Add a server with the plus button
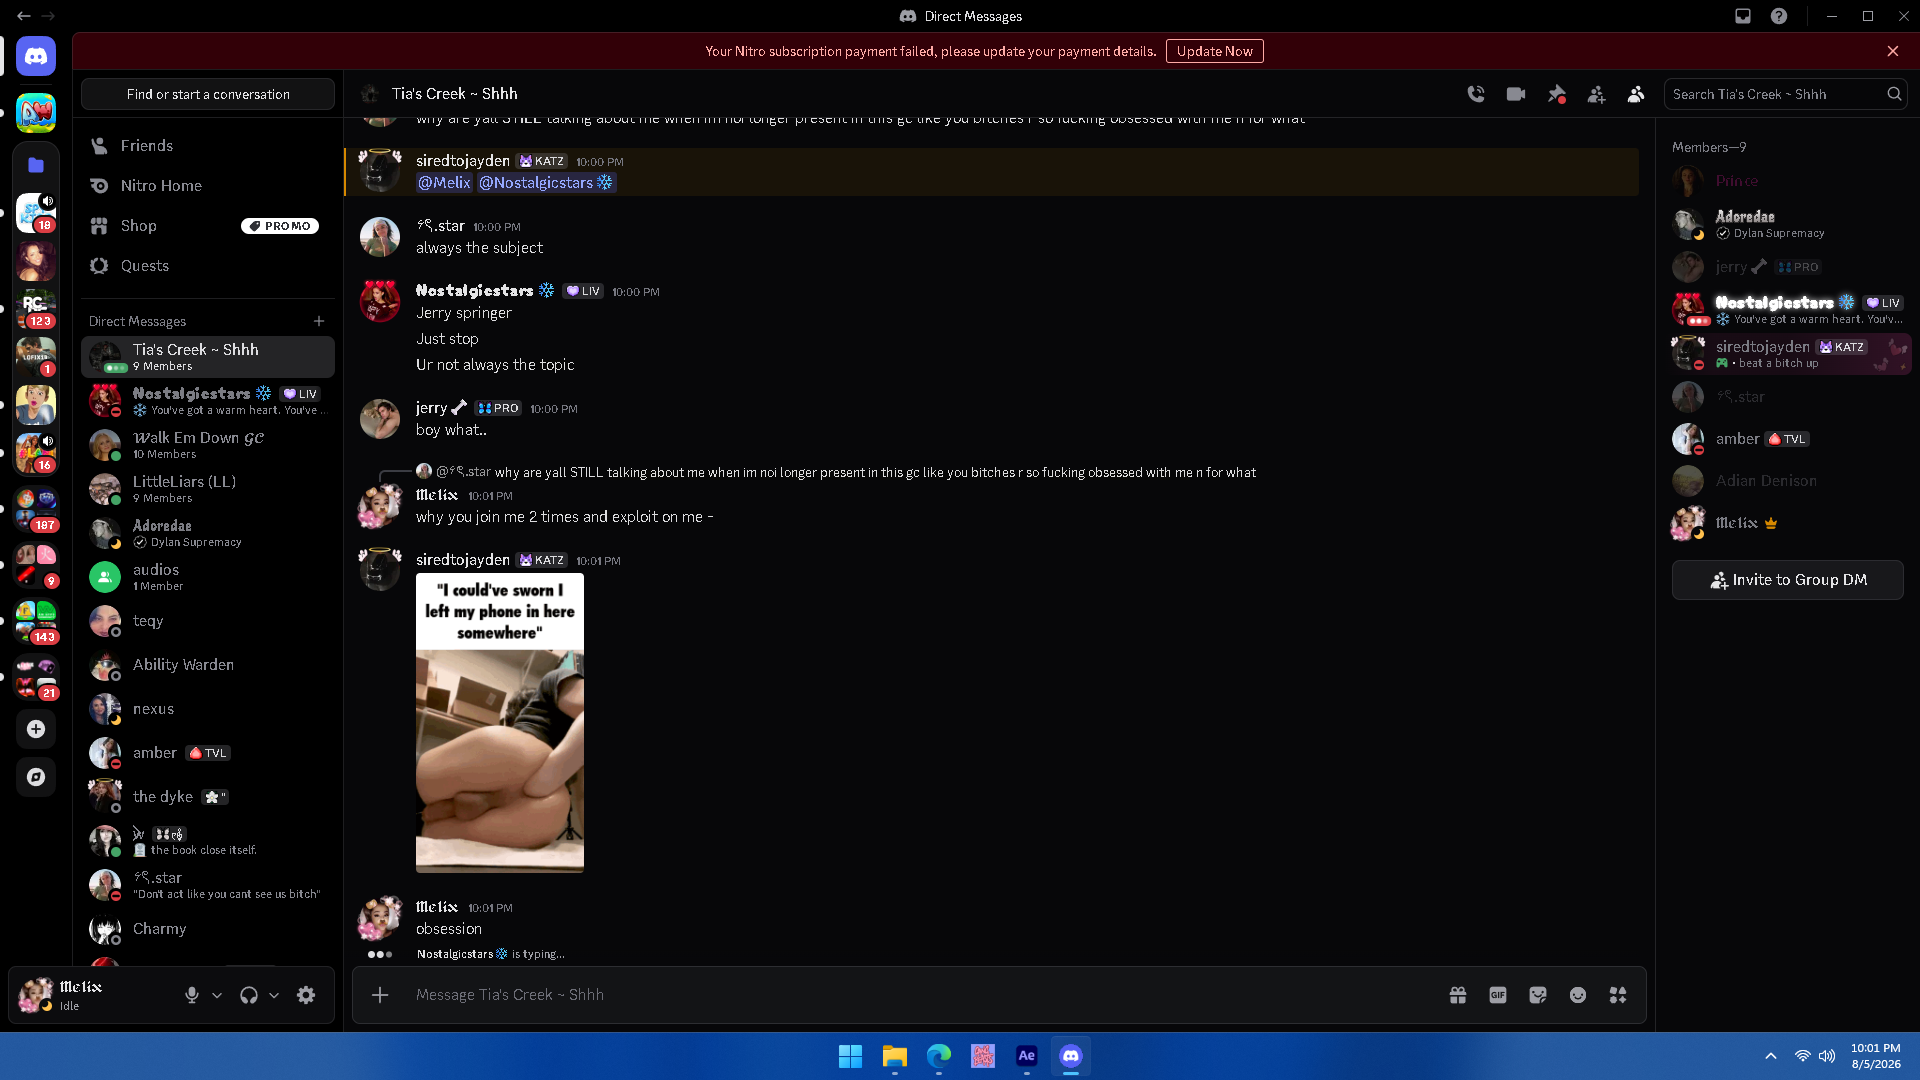 pyautogui.click(x=36, y=729)
